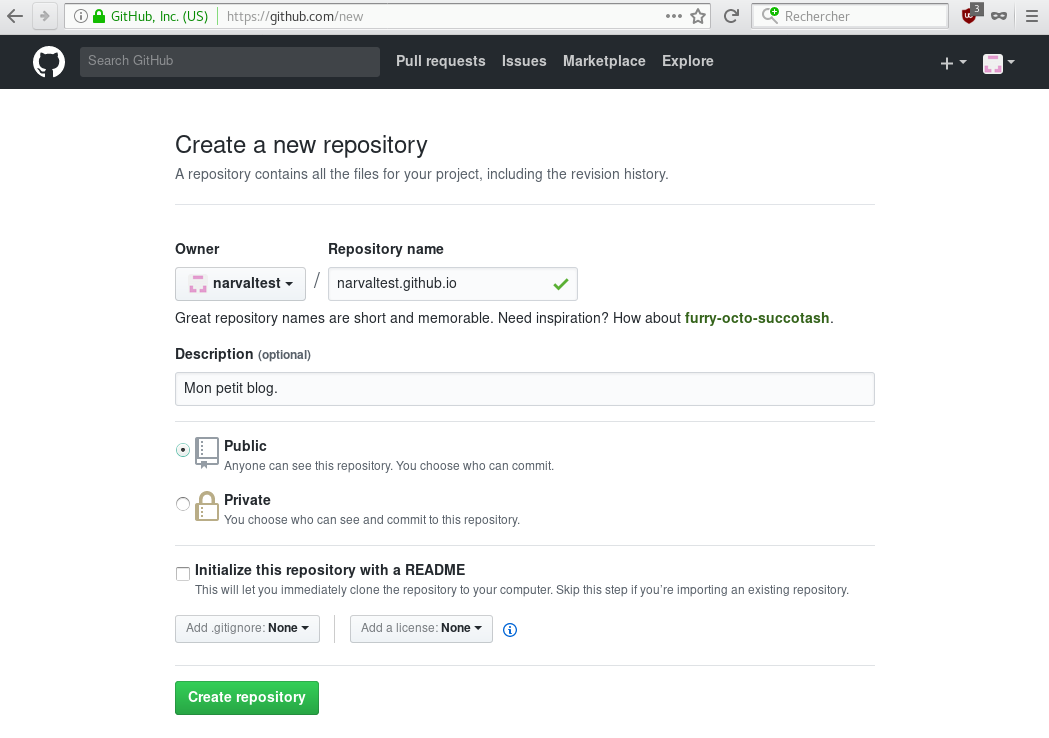Click the bookmark star icon
1049x738 pixels.
tap(699, 16)
